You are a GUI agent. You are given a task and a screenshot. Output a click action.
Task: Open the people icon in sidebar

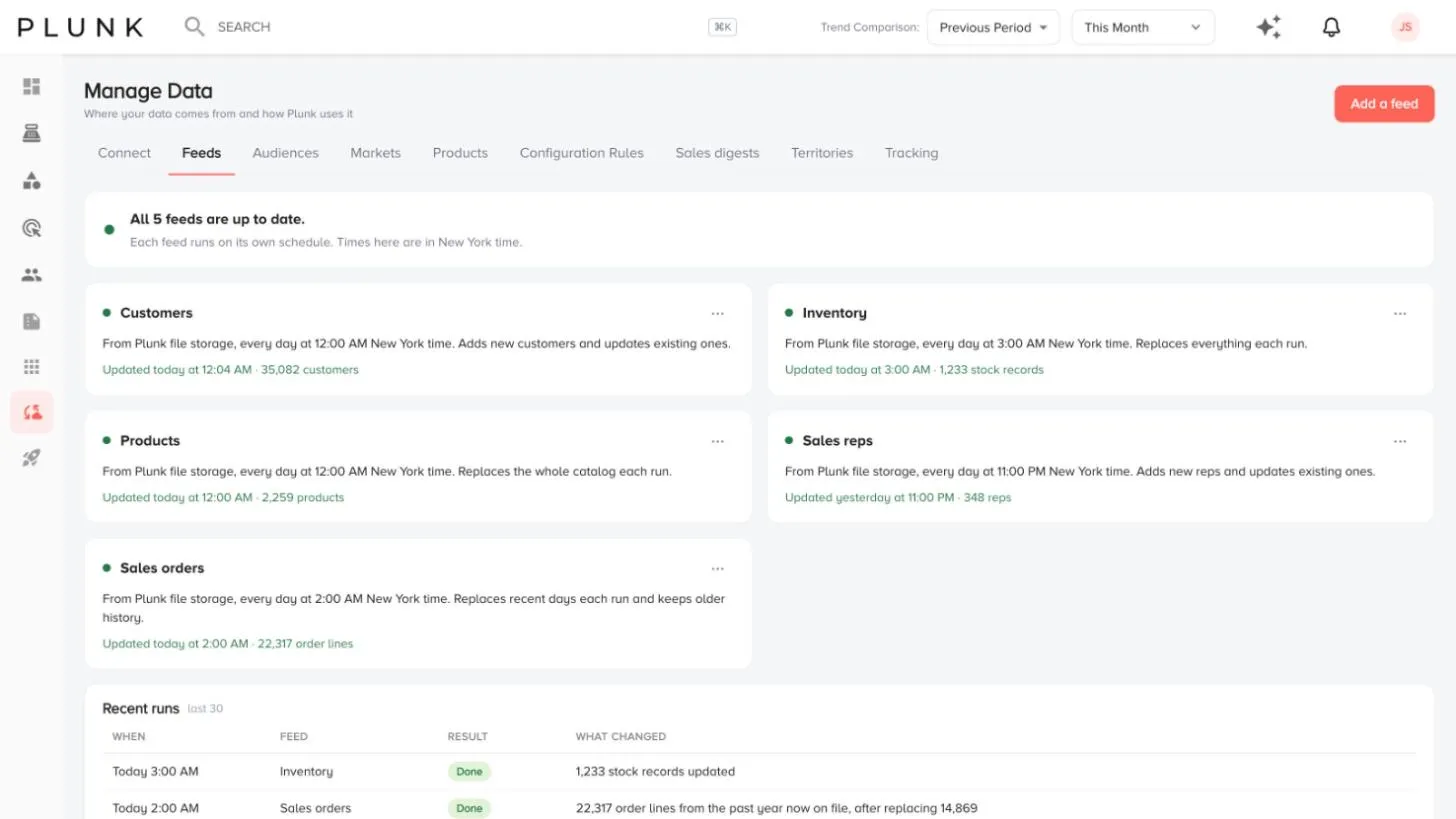click(x=32, y=275)
